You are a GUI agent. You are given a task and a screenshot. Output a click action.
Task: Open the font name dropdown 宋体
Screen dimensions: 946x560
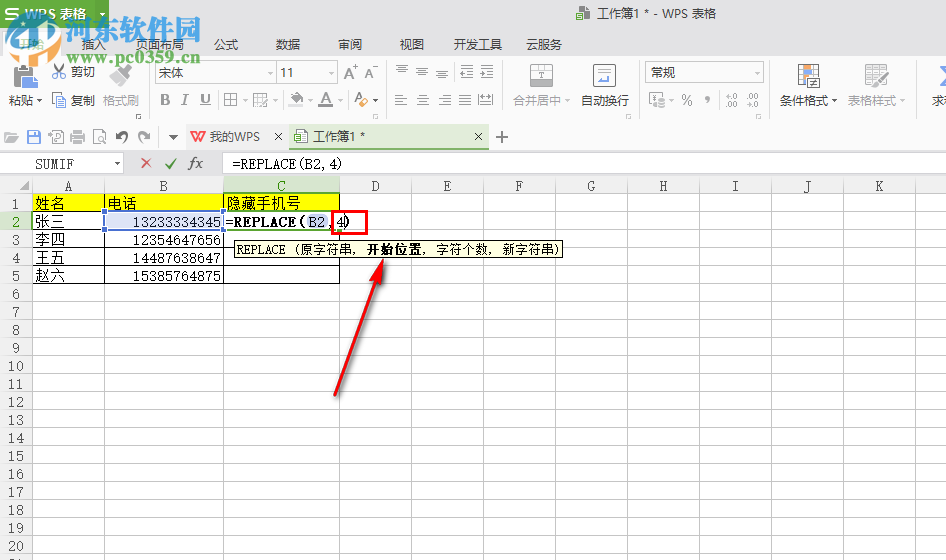click(270, 73)
